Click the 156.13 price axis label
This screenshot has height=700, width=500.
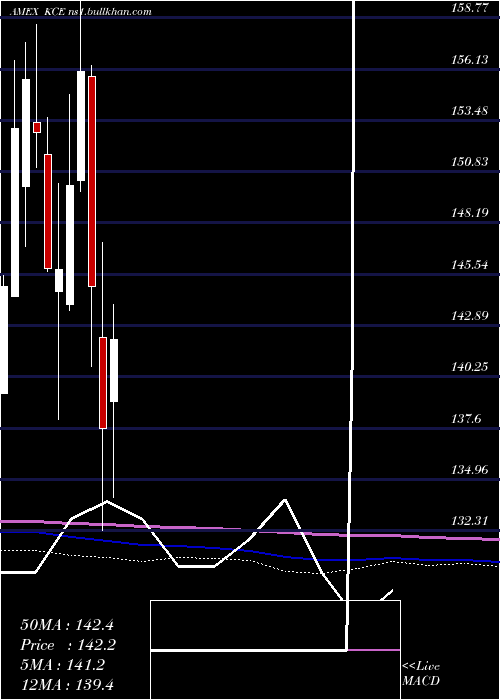click(x=471, y=59)
